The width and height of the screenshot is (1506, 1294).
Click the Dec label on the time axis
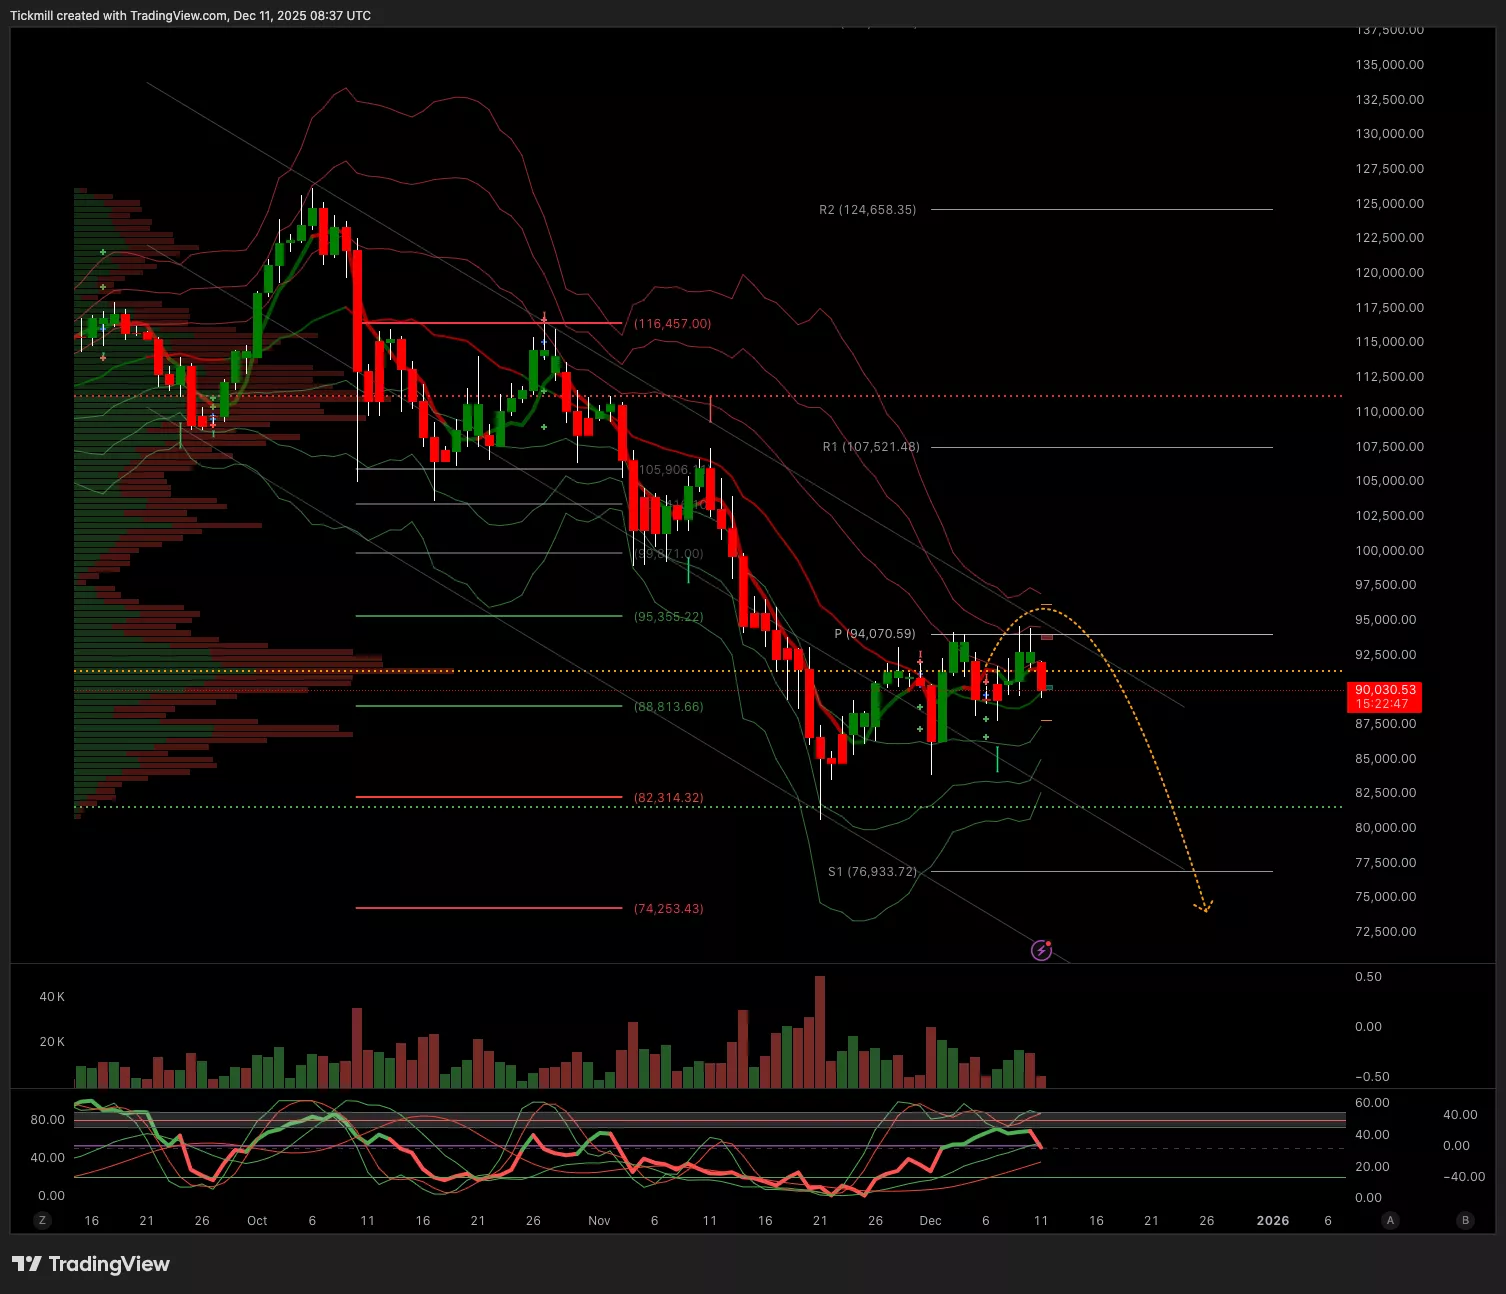pos(930,1220)
